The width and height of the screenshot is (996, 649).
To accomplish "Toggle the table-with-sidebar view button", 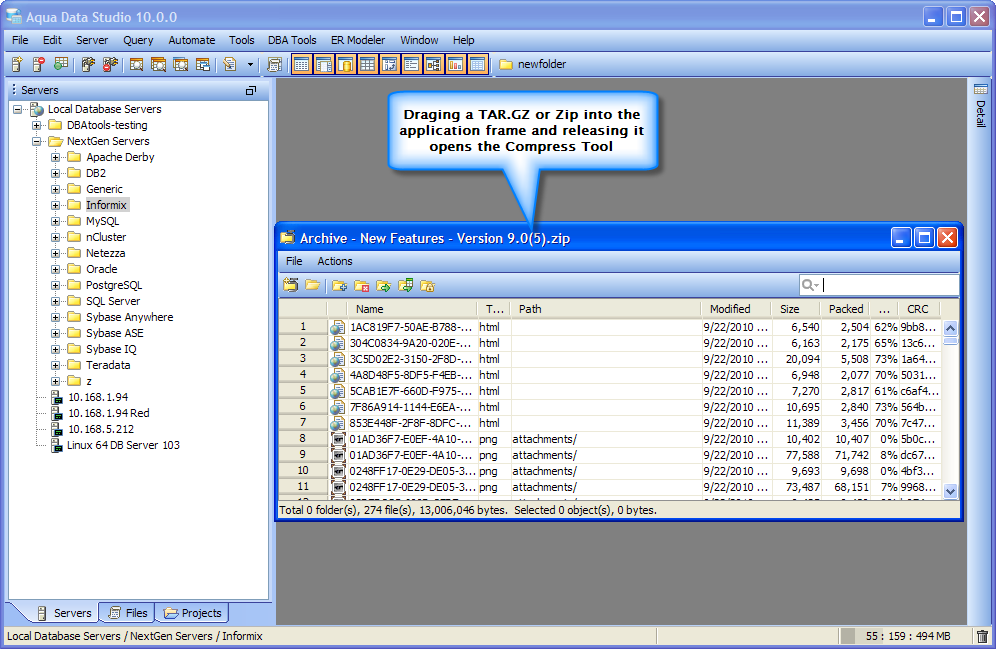I will [324, 64].
